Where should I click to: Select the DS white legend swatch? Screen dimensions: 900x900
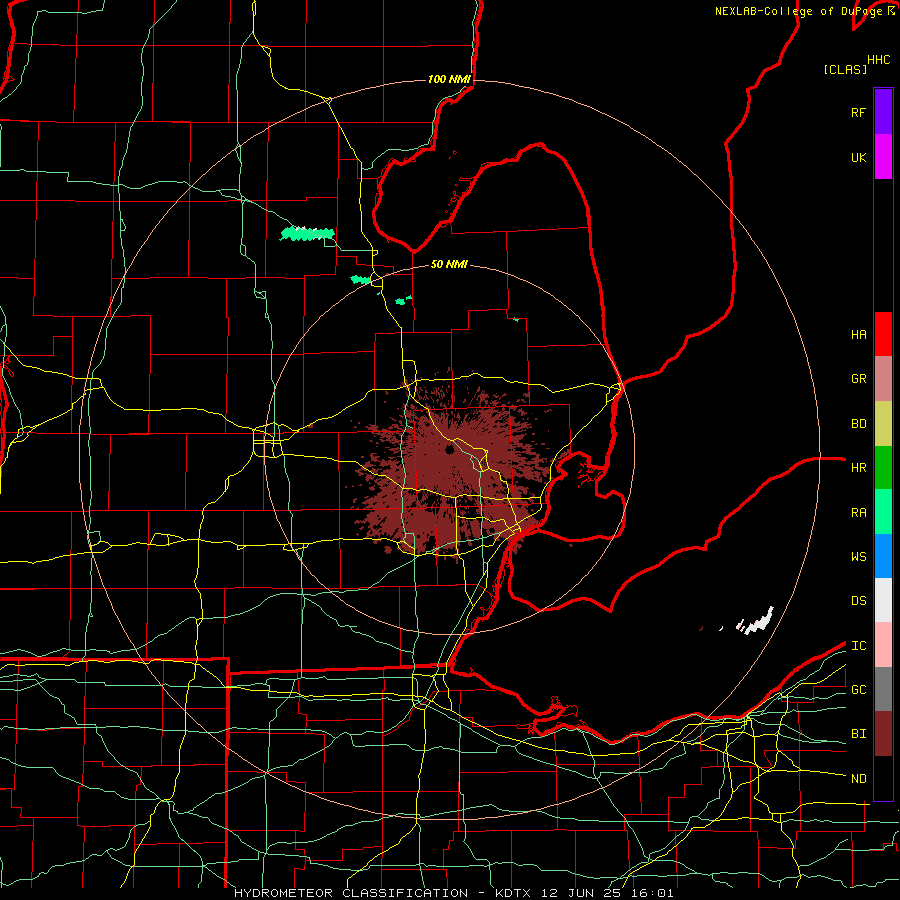coord(883,600)
